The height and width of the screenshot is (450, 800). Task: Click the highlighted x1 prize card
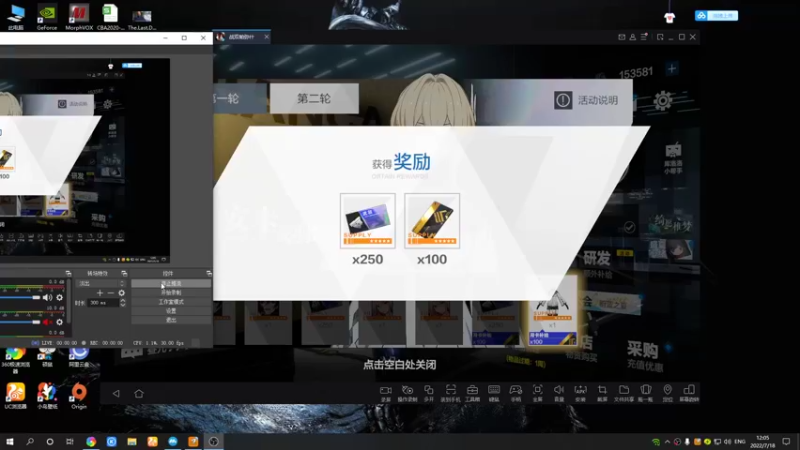(x=552, y=310)
